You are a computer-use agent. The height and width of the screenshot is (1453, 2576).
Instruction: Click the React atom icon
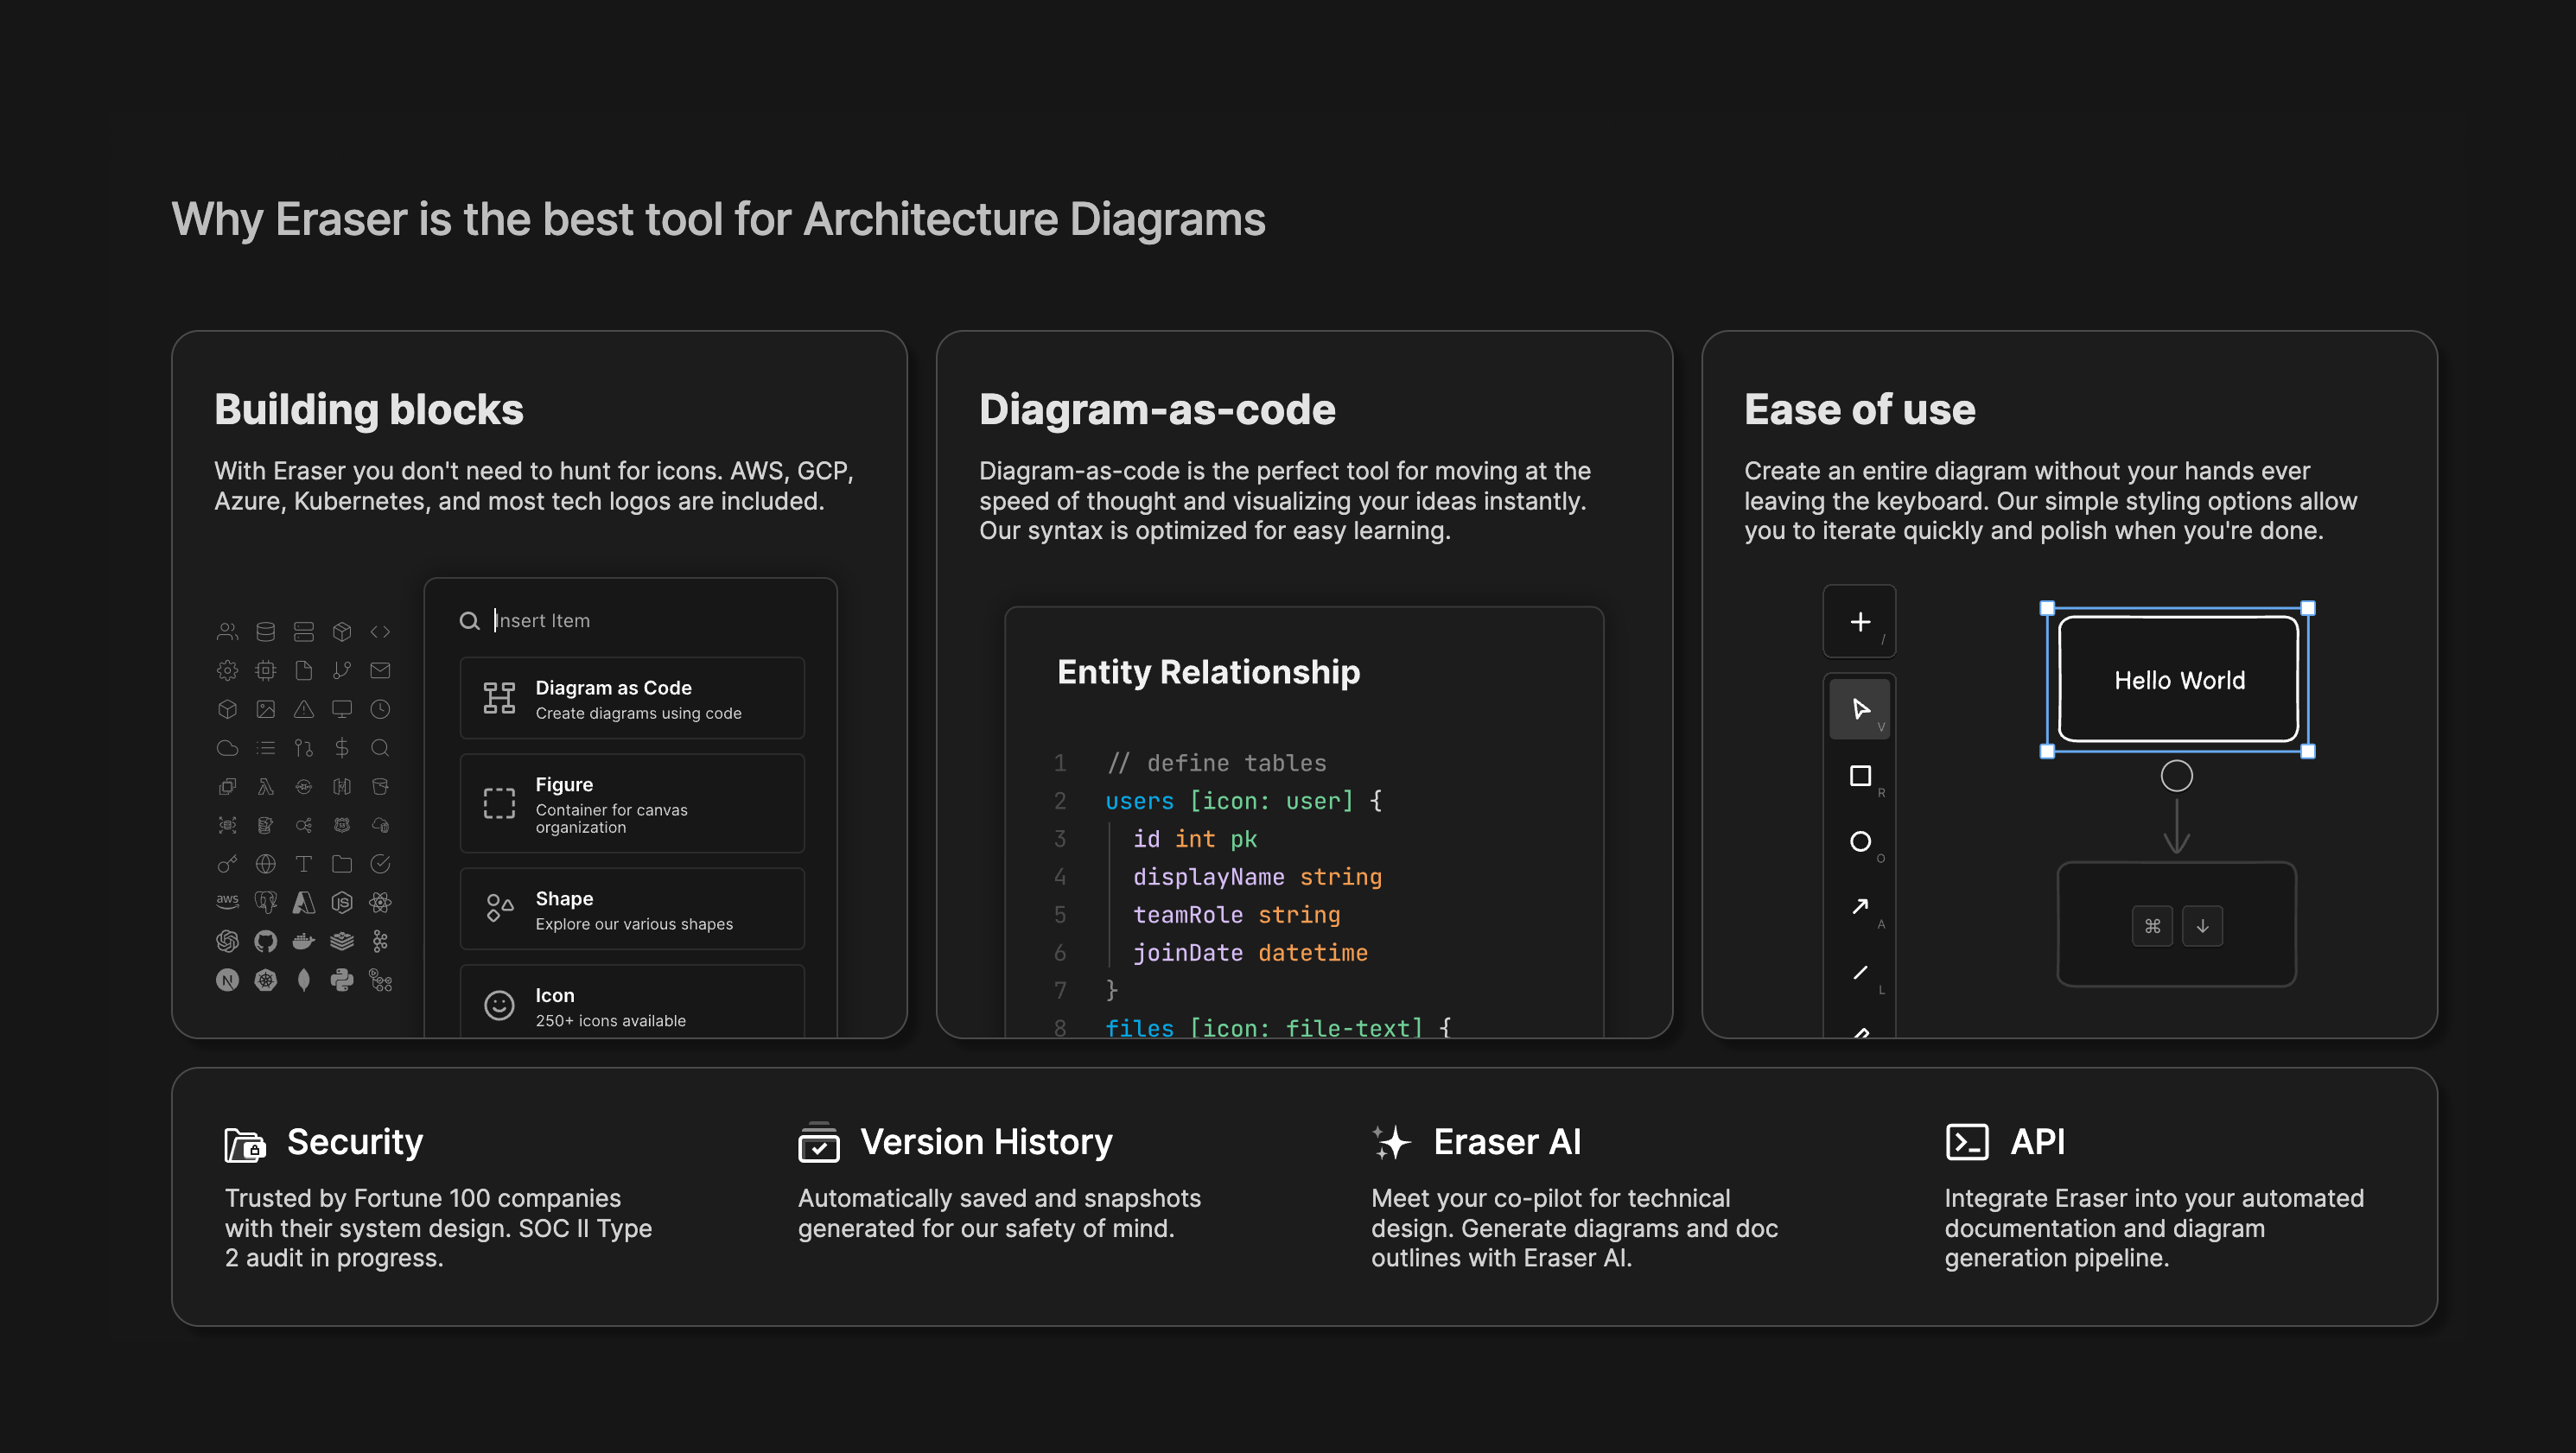(x=380, y=901)
